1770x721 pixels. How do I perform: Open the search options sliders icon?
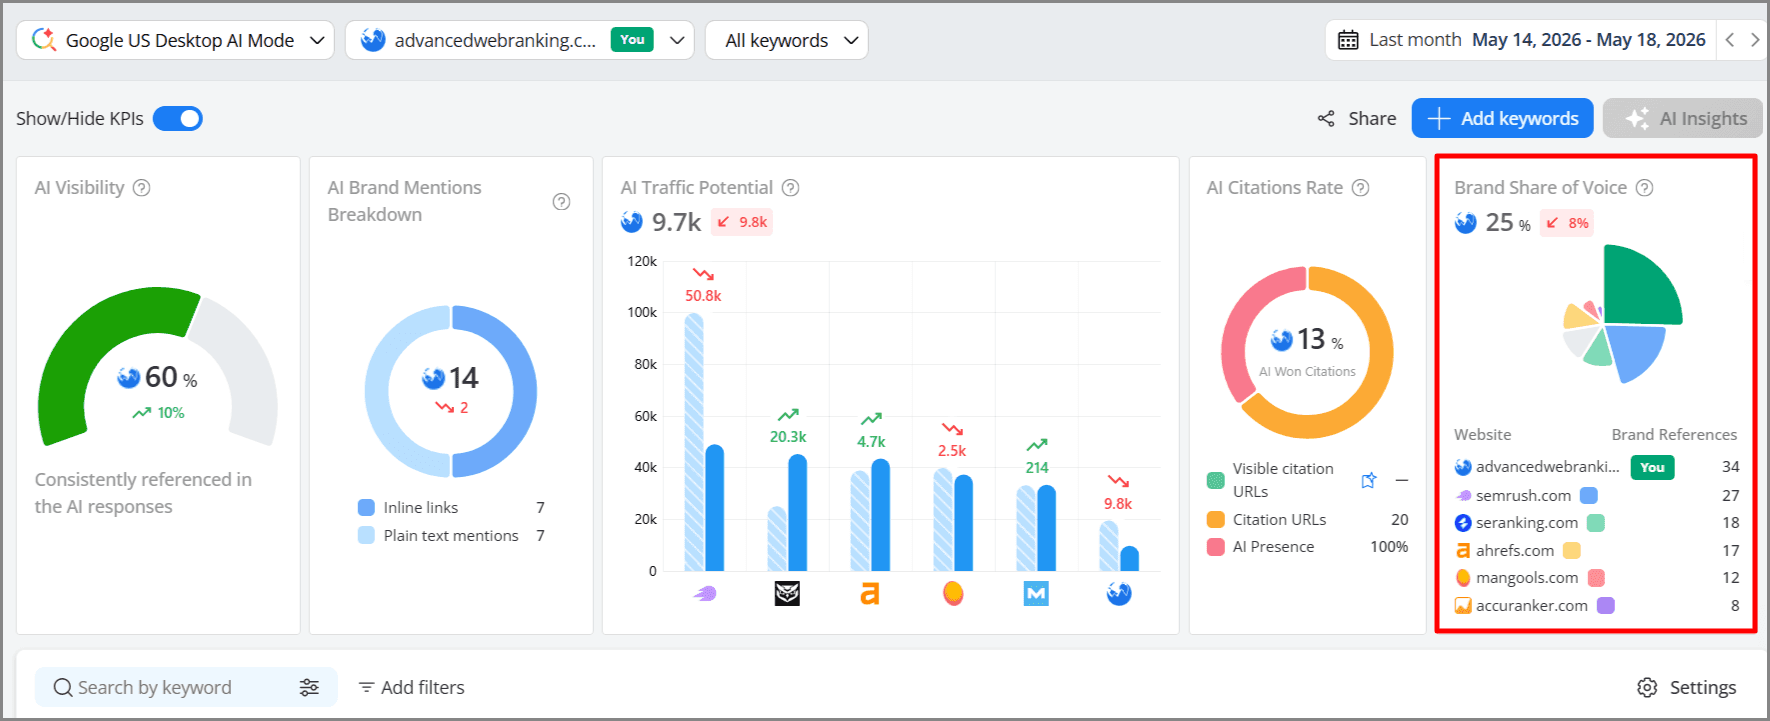(309, 688)
